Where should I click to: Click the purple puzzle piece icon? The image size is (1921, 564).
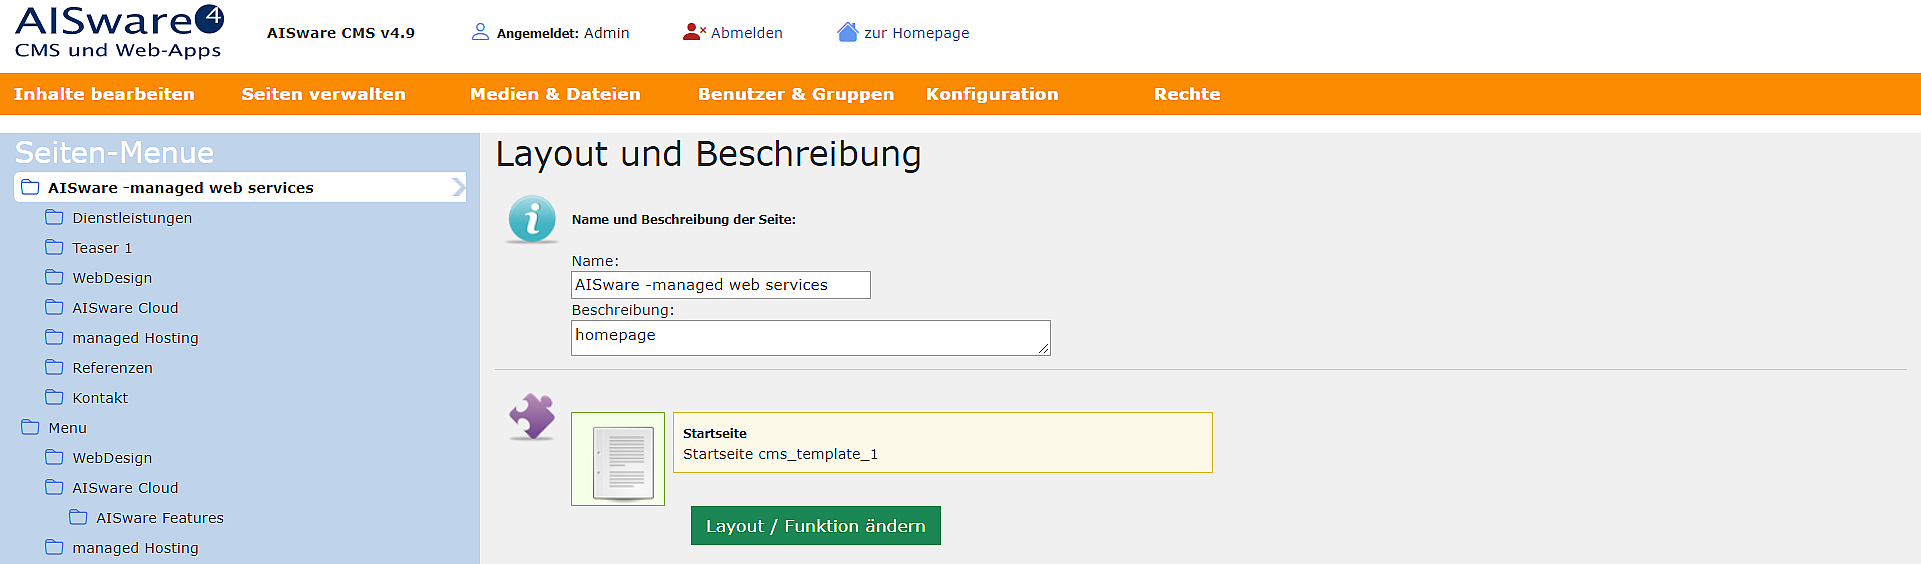[x=532, y=417]
